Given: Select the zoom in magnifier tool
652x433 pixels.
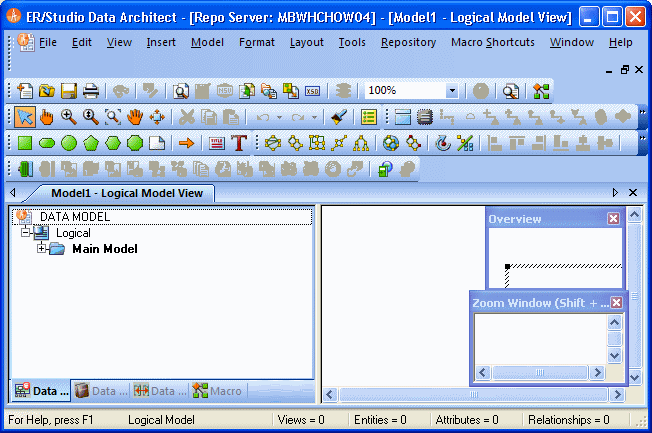Looking at the screenshot, I should pyautogui.click(x=69, y=117).
